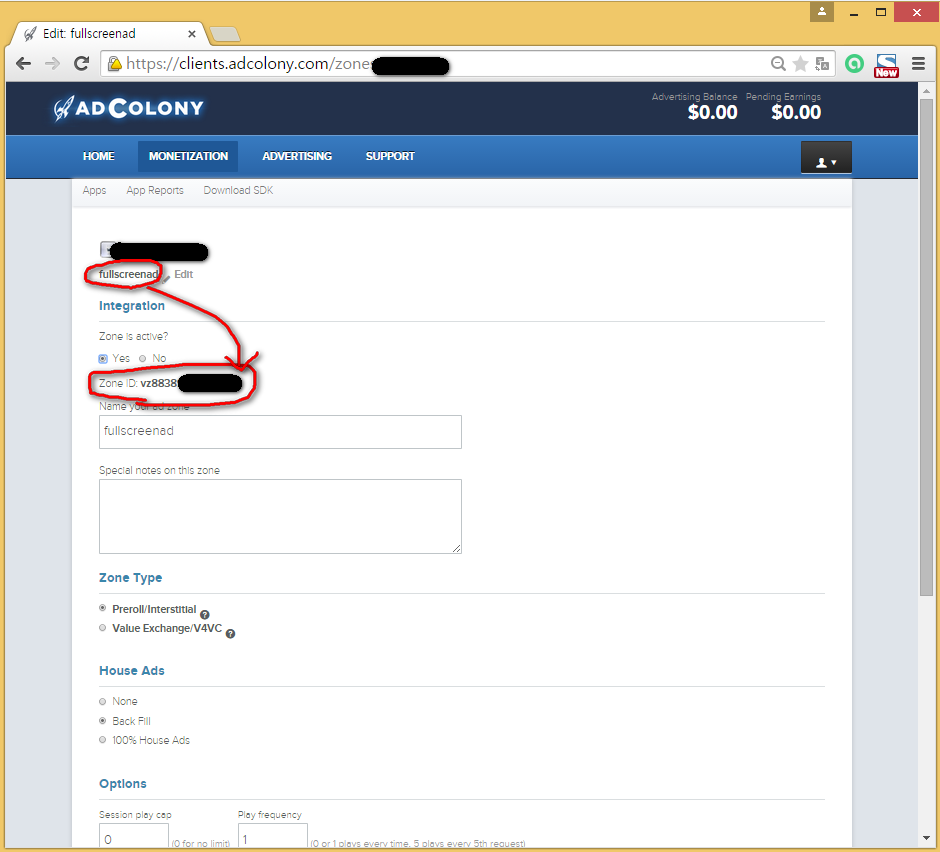Click the Special notes textarea
This screenshot has width=940, height=852.
point(280,516)
